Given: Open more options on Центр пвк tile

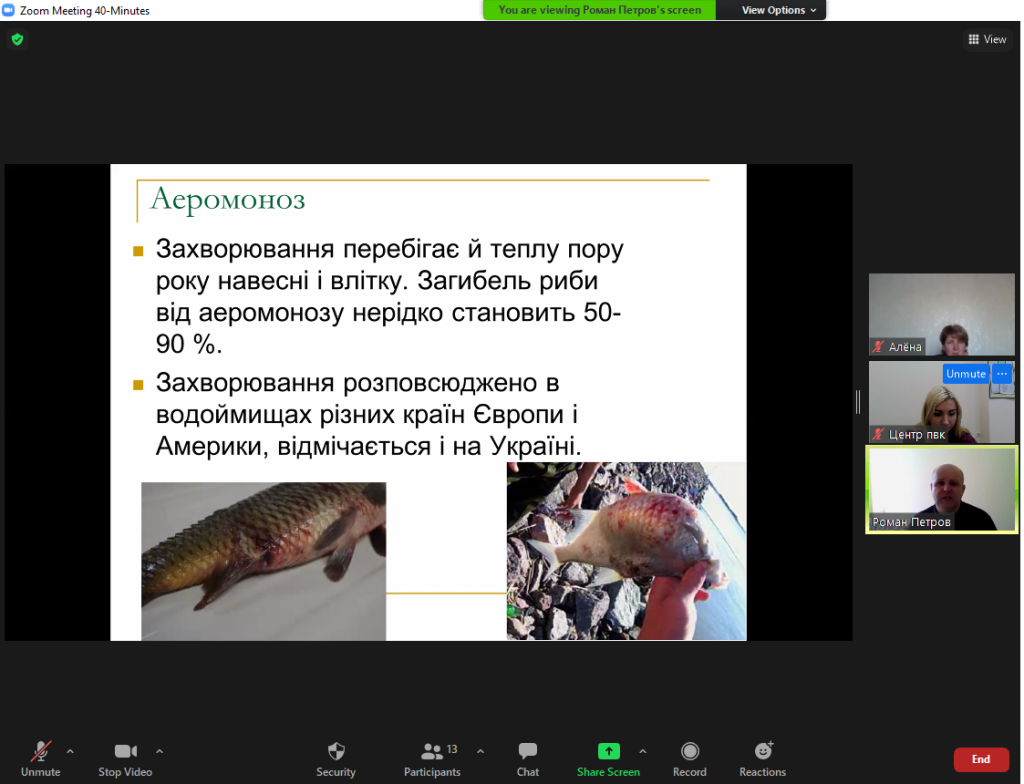Looking at the screenshot, I should pyautogui.click(x=1002, y=374).
